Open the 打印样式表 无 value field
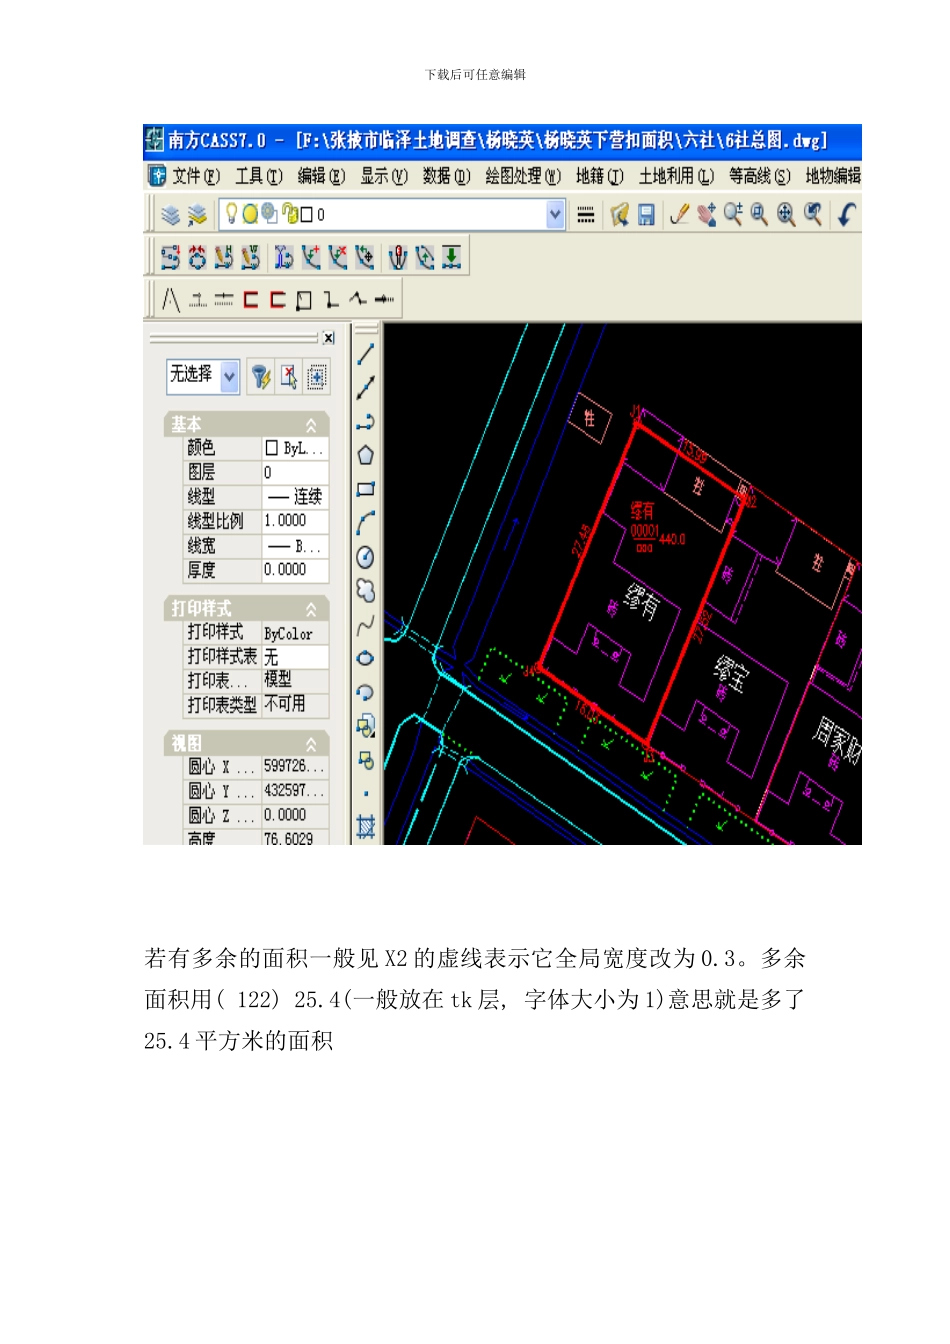 [x=295, y=657]
